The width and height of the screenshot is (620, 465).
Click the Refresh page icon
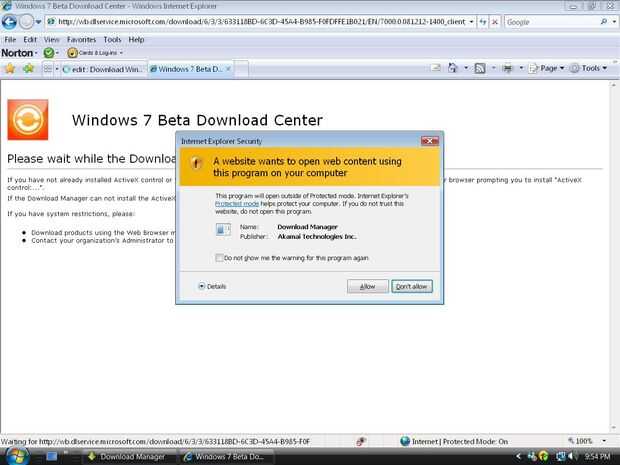click(483, 22)
